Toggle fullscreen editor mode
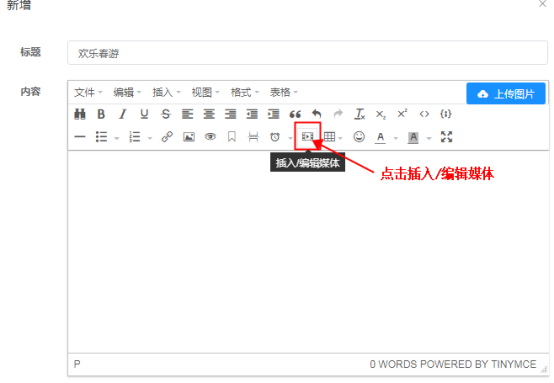 click(447, 137)
